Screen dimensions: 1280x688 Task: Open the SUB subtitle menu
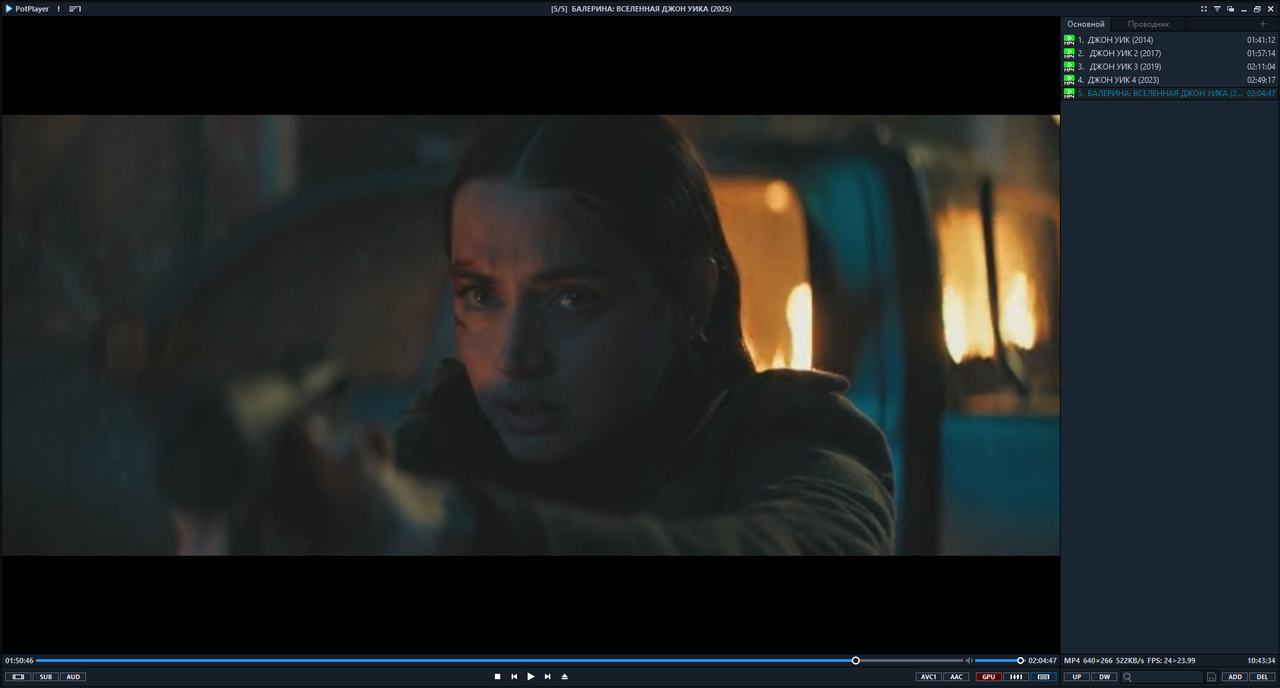46,677
